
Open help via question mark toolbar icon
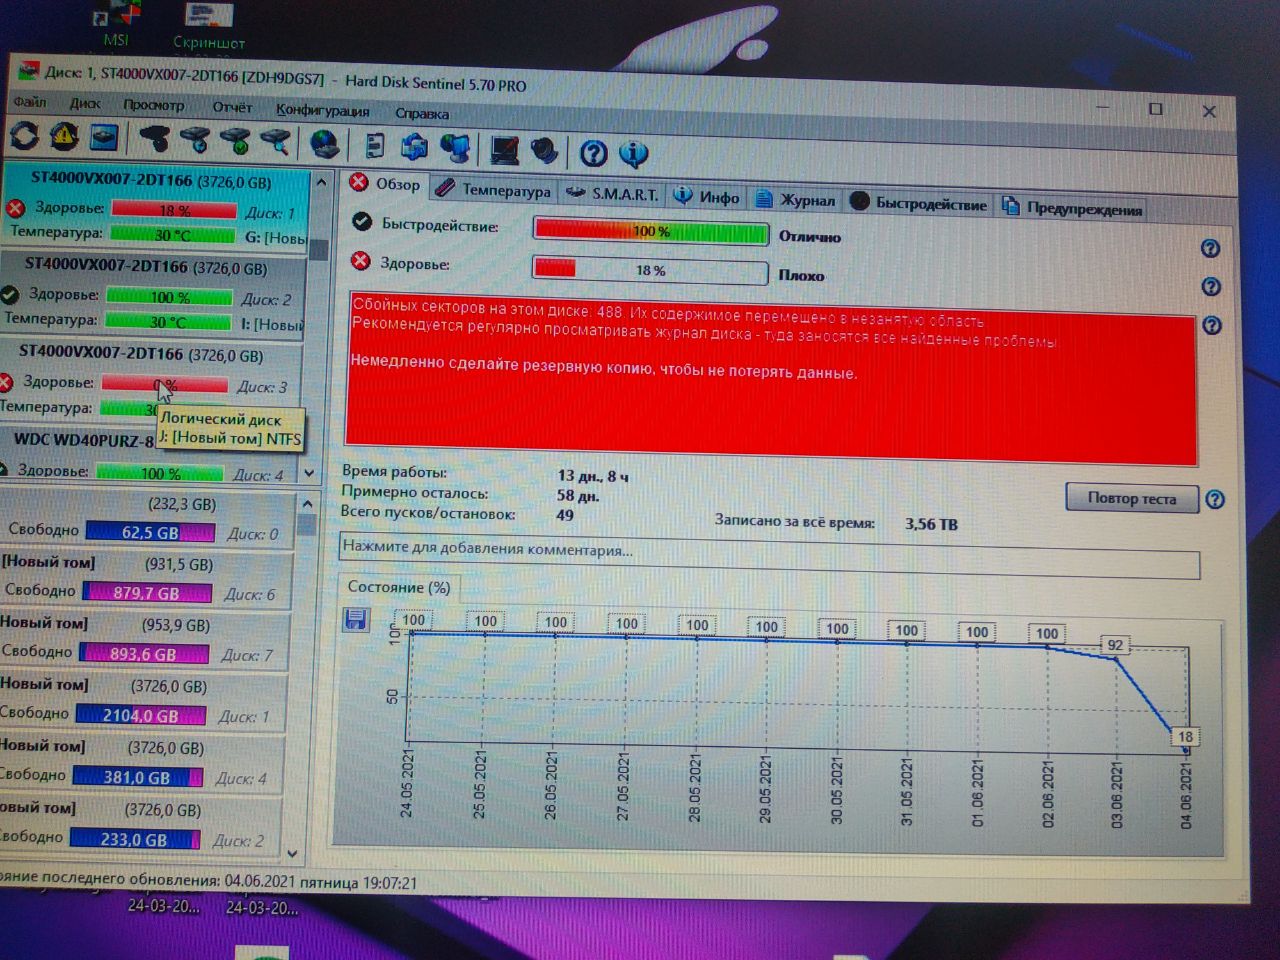point(593,153)
